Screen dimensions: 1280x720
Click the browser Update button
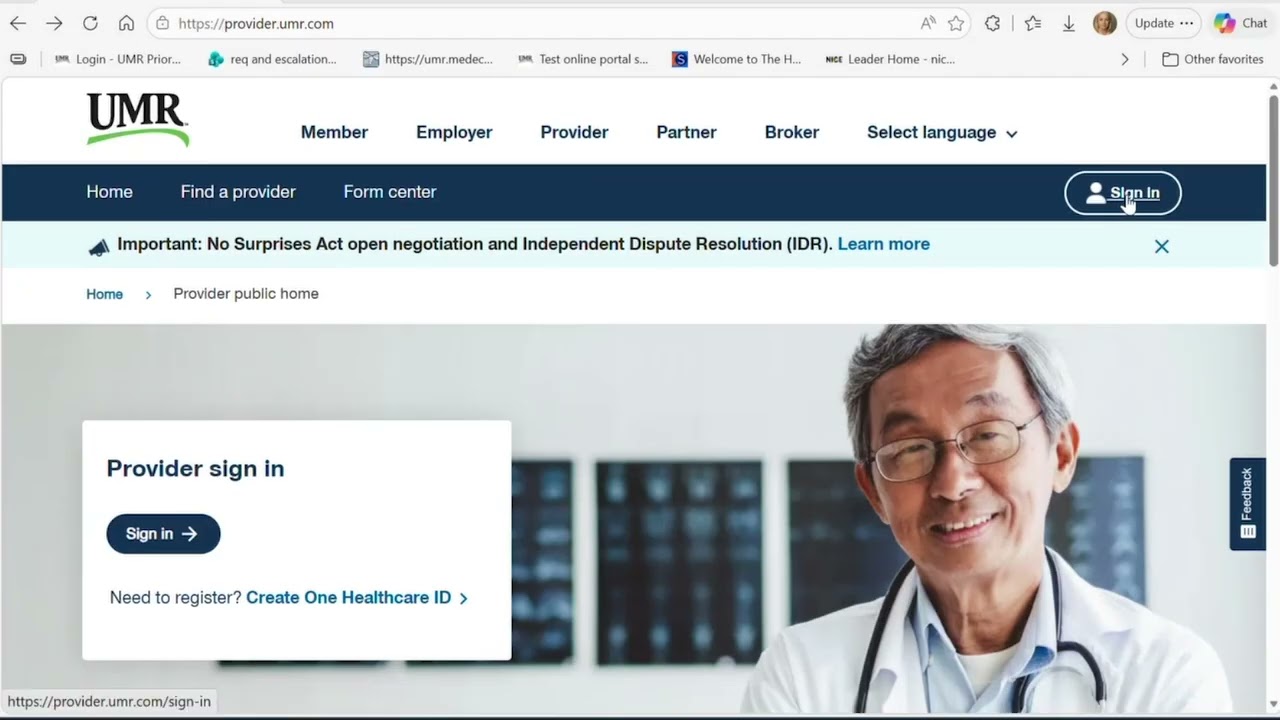click(x=1163, y=23)
